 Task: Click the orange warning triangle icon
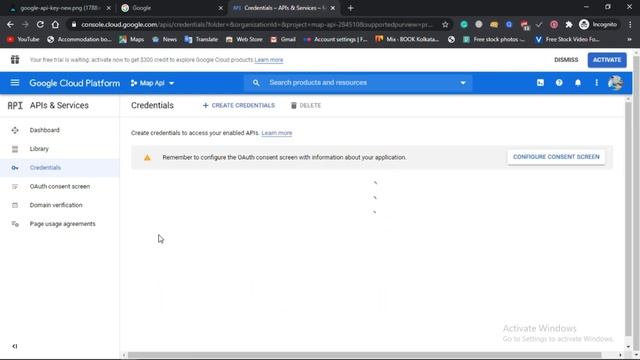coord(147,158)
